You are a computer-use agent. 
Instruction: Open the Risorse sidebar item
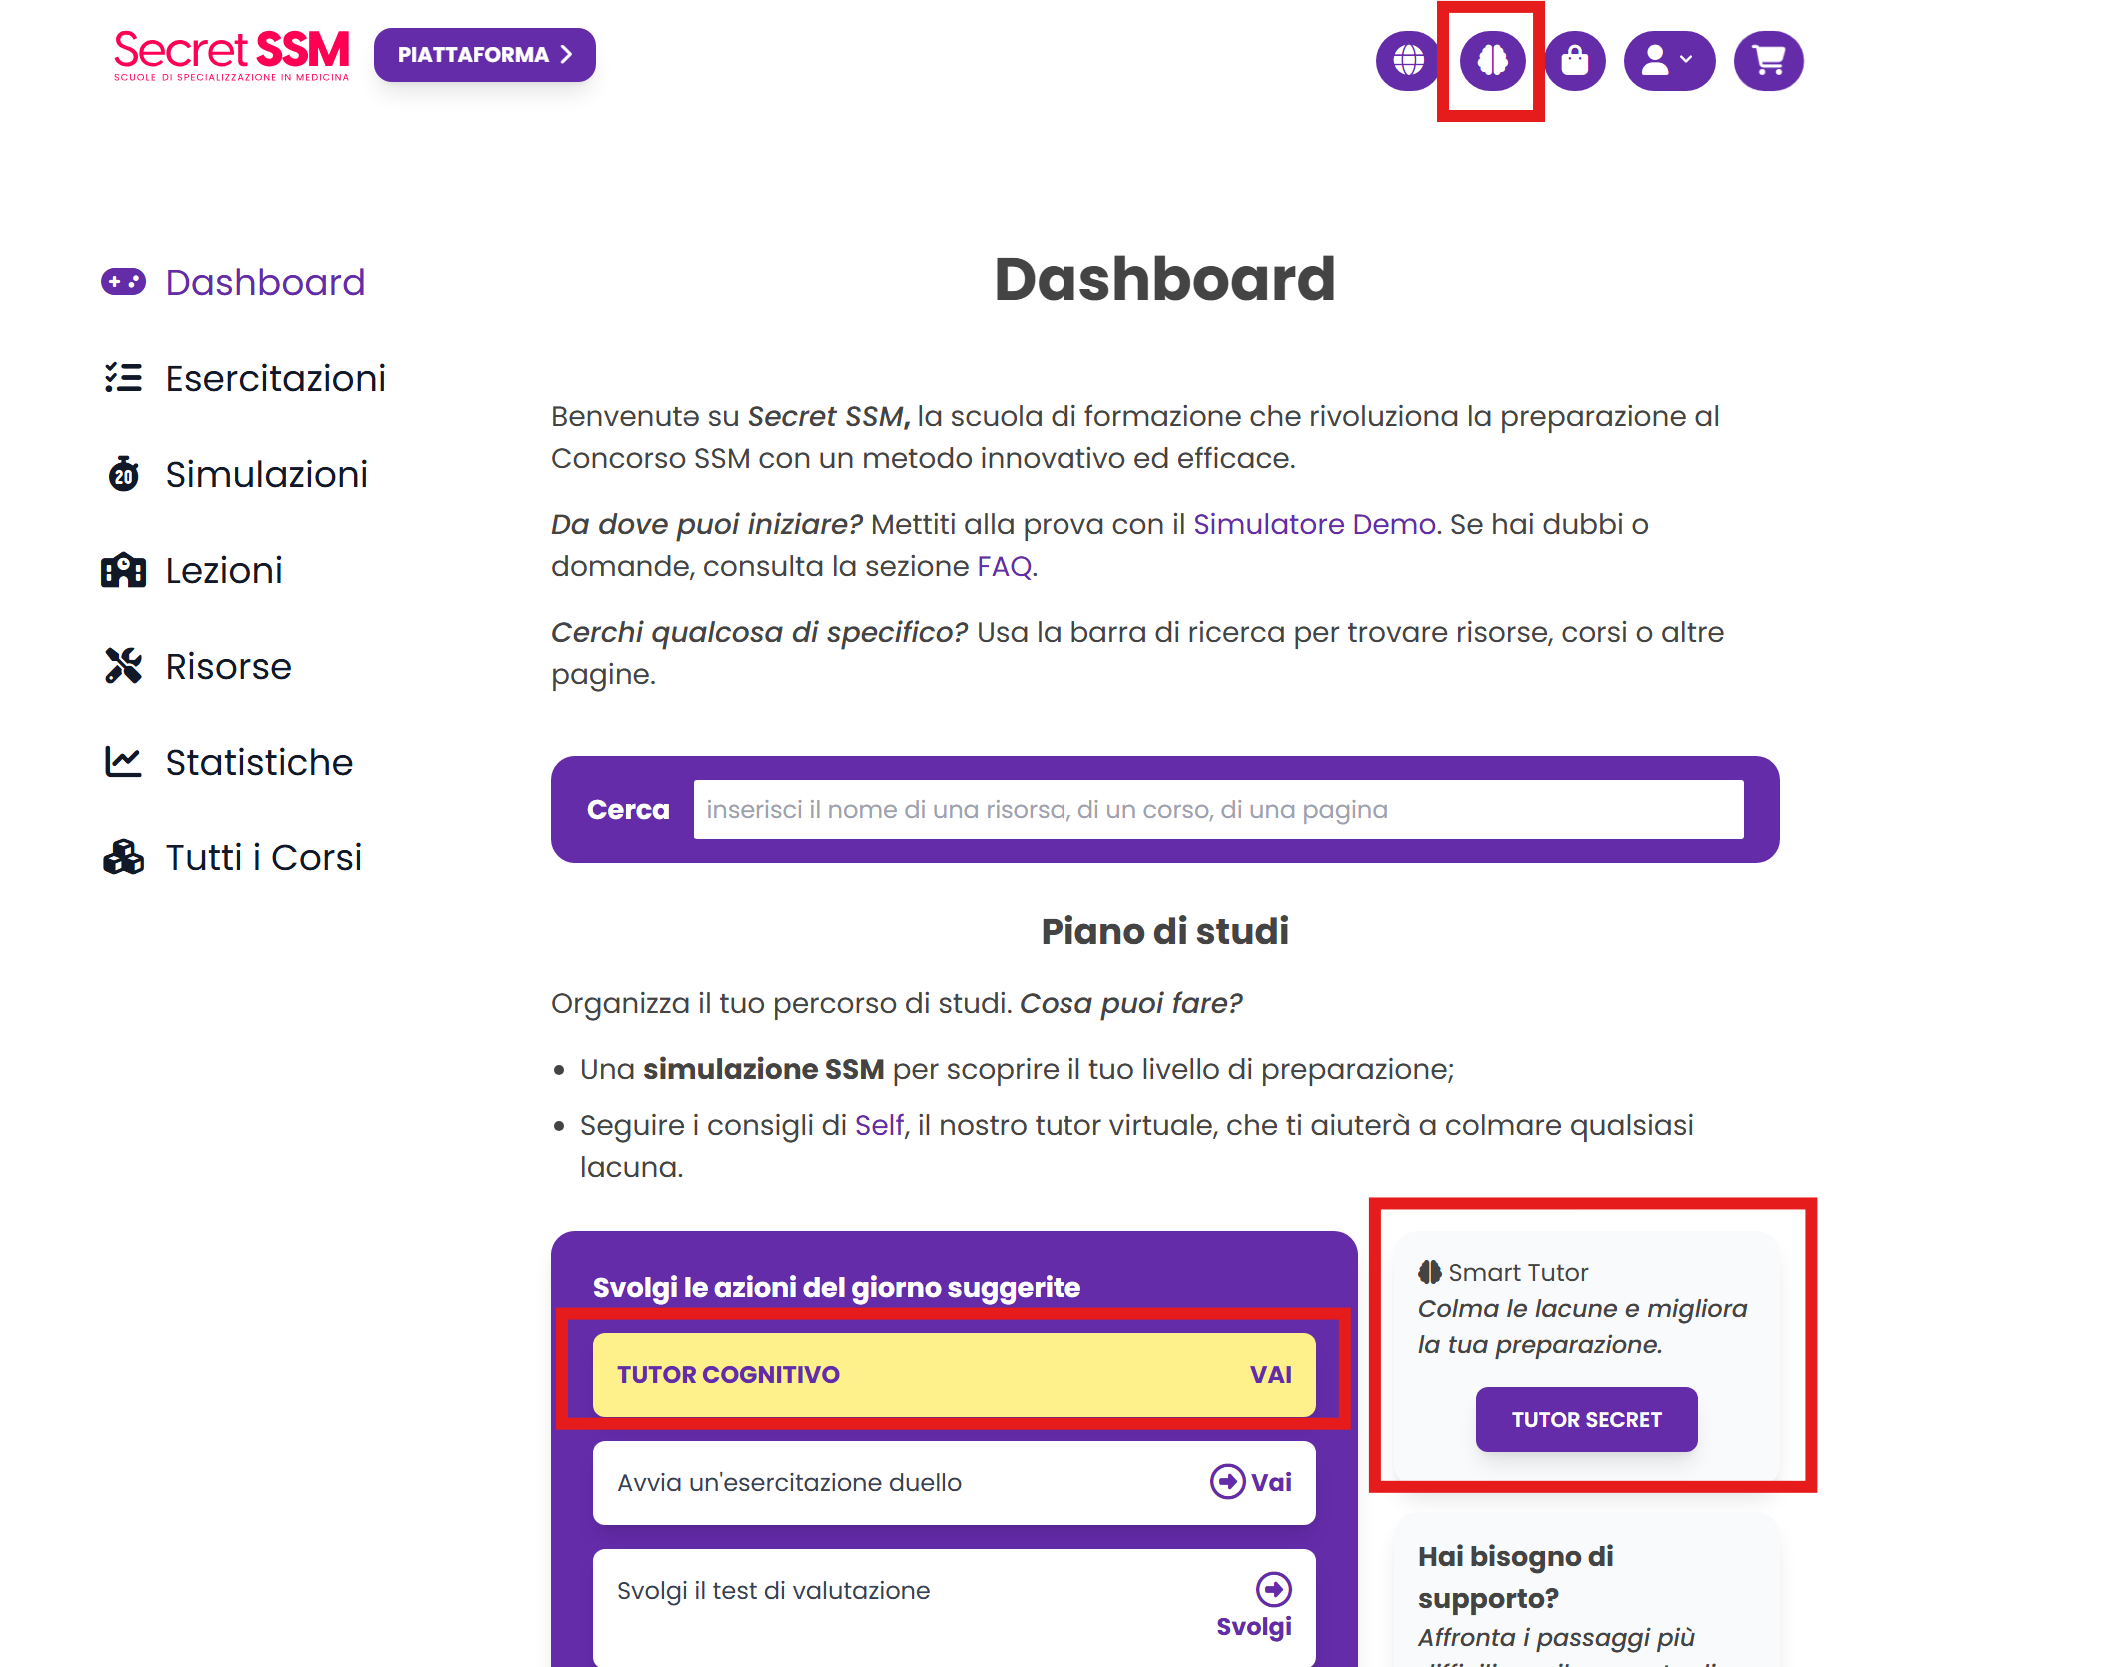(228, 667)
